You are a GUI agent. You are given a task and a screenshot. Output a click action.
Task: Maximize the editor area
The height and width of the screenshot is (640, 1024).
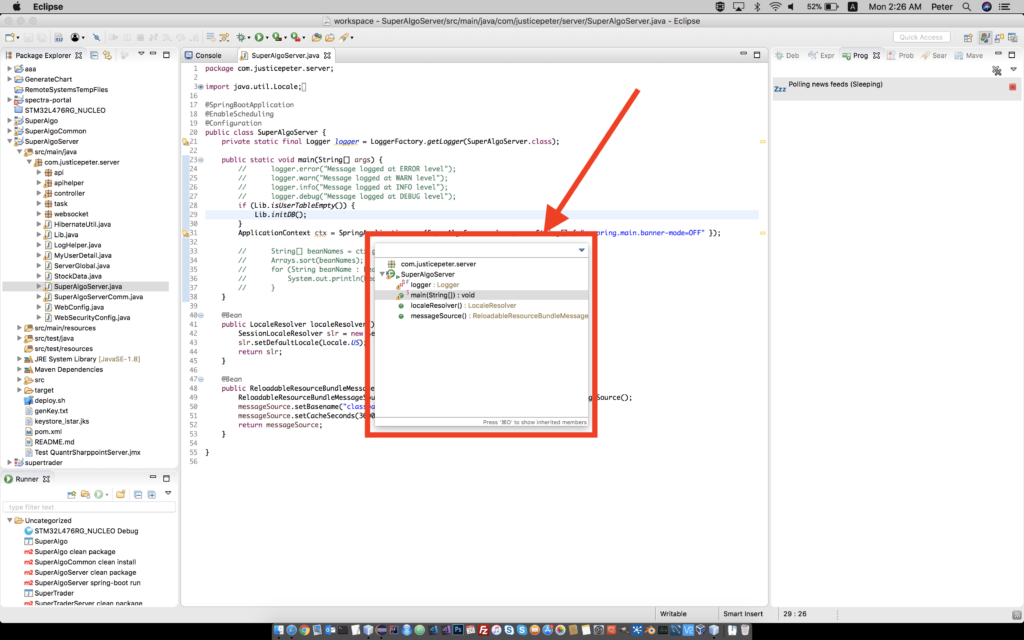coord(757,55)
